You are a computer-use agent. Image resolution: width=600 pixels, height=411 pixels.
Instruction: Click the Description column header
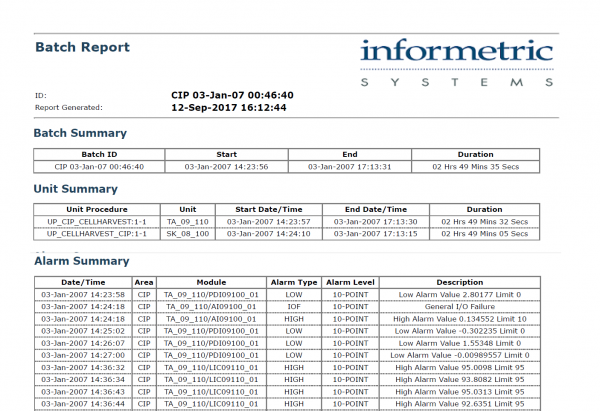(460, 282)
